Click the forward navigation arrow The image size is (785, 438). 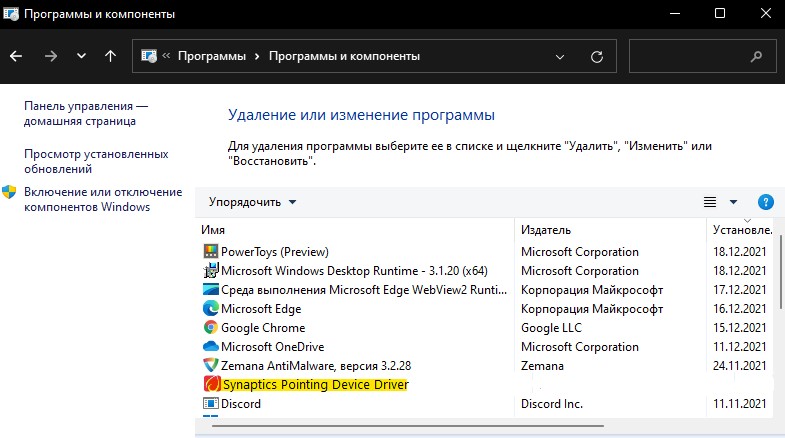click(51, 56)
